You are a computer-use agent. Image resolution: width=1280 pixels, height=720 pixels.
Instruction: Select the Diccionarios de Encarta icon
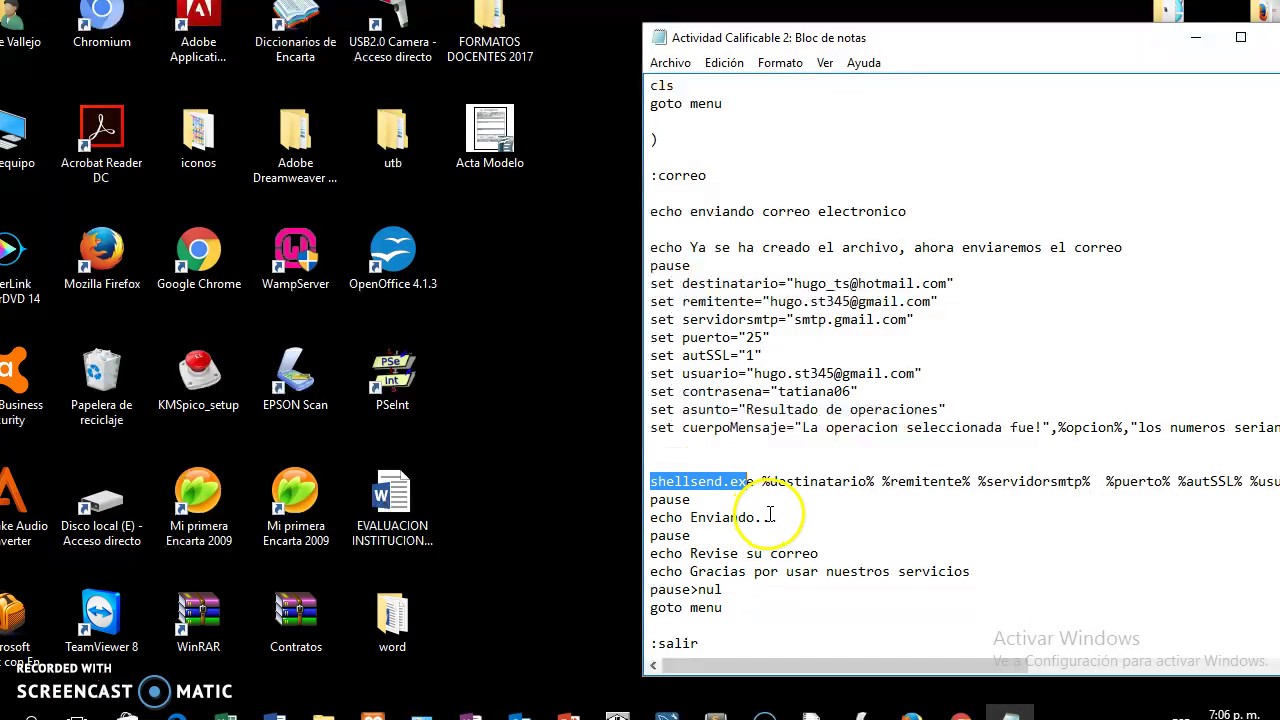click(x=295, y=30)
